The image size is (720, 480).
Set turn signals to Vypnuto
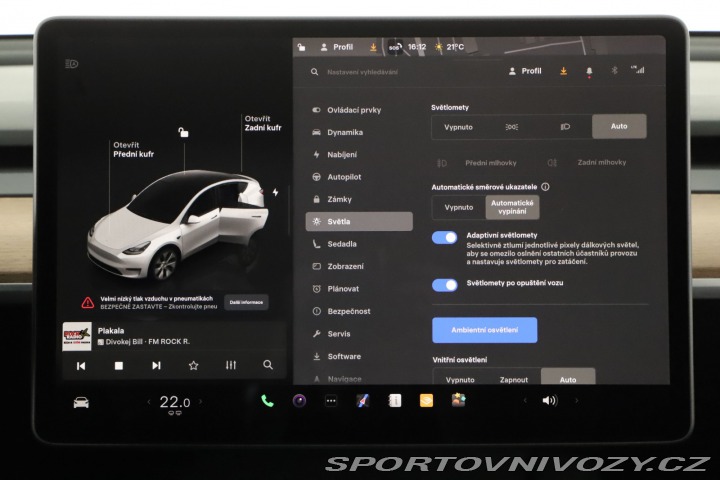459,208
